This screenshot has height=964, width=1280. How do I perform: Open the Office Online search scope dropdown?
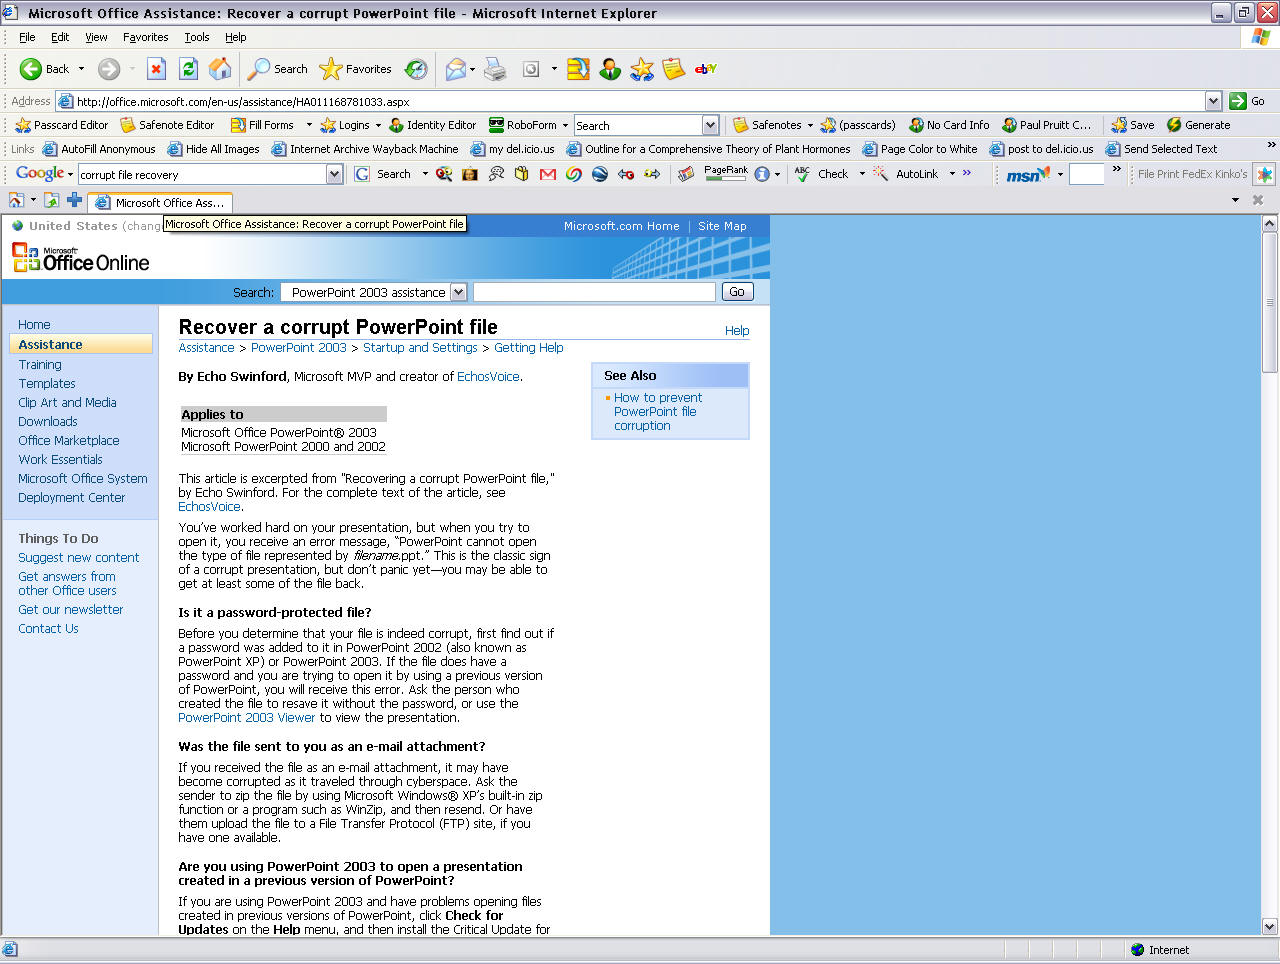tap(459, 292)
